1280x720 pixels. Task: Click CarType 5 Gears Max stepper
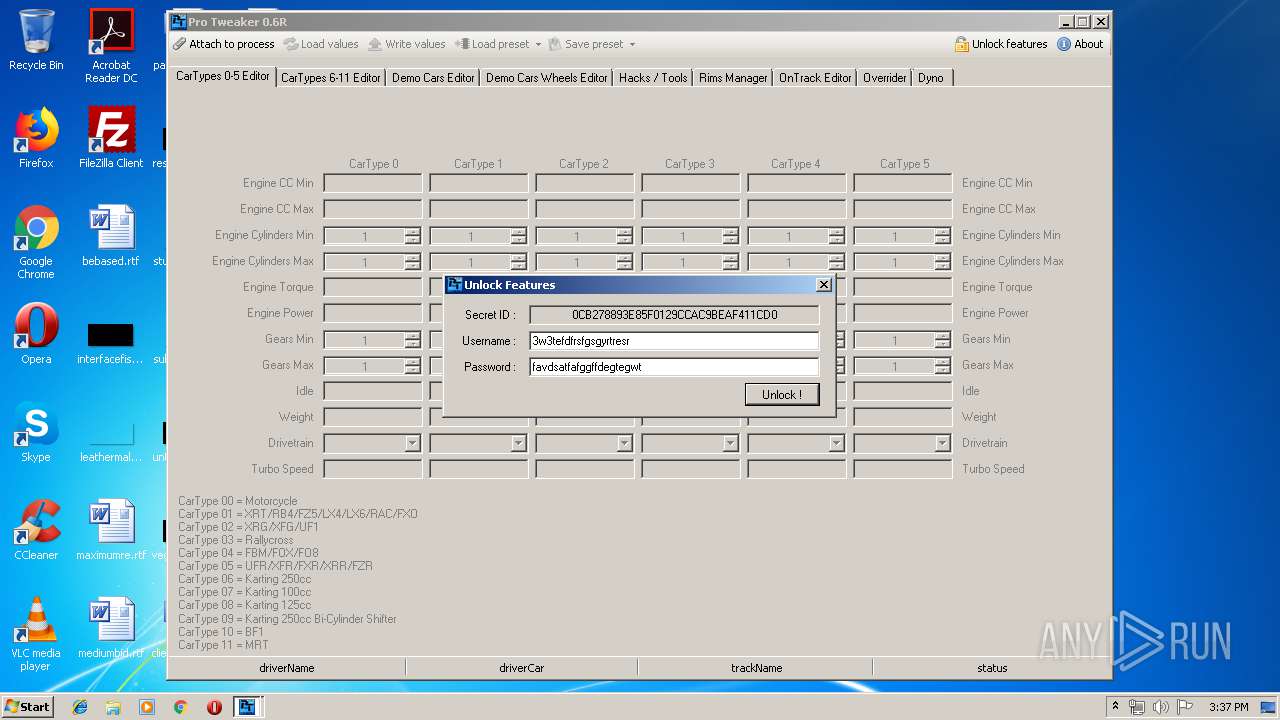pos(942,366)
